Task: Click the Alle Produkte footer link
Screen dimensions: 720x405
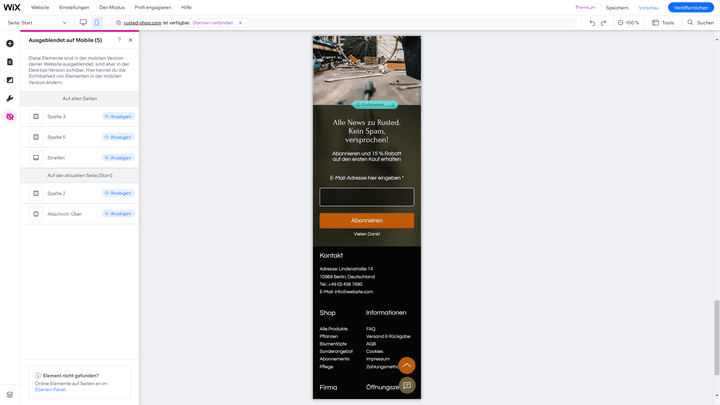Action: [x=333, y=329]
